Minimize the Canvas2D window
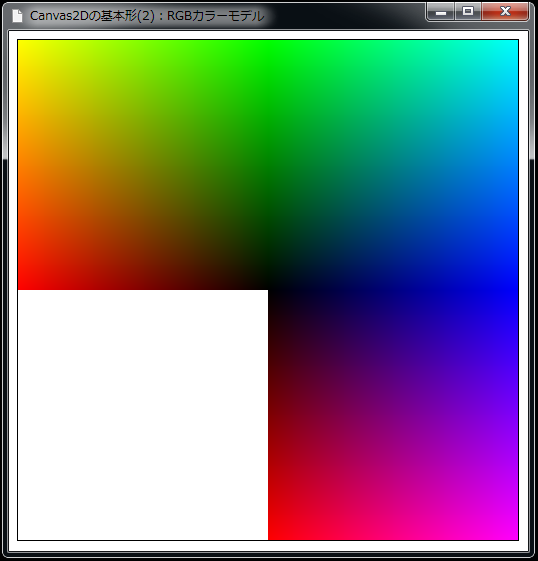Image resolution: width=538 pixels, height=561 pixels. point(441,12)
